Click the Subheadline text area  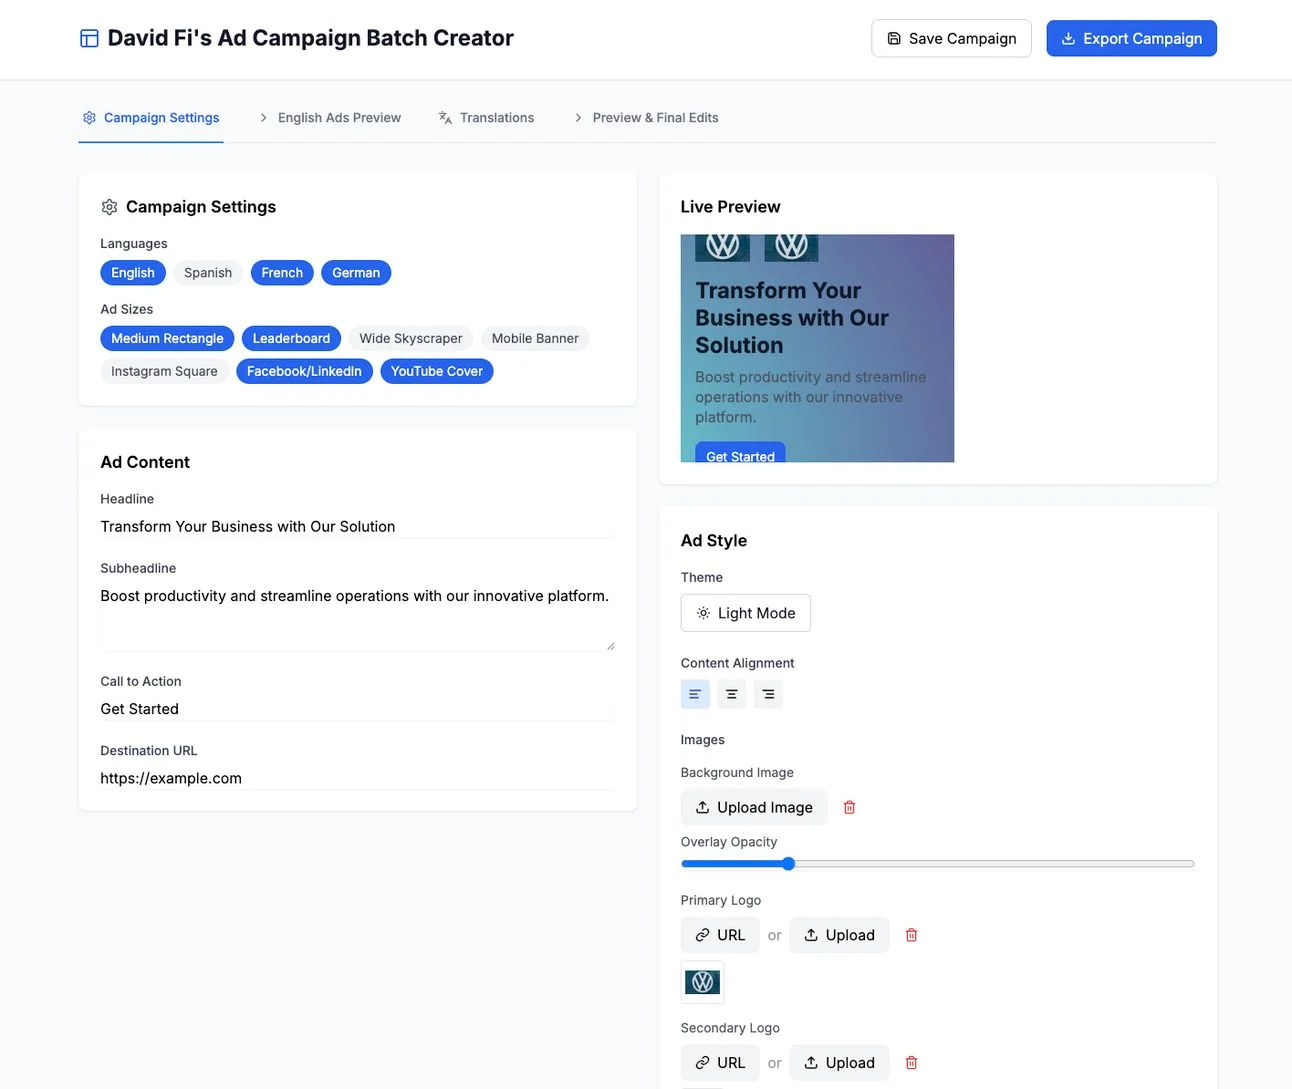[357, 617]
